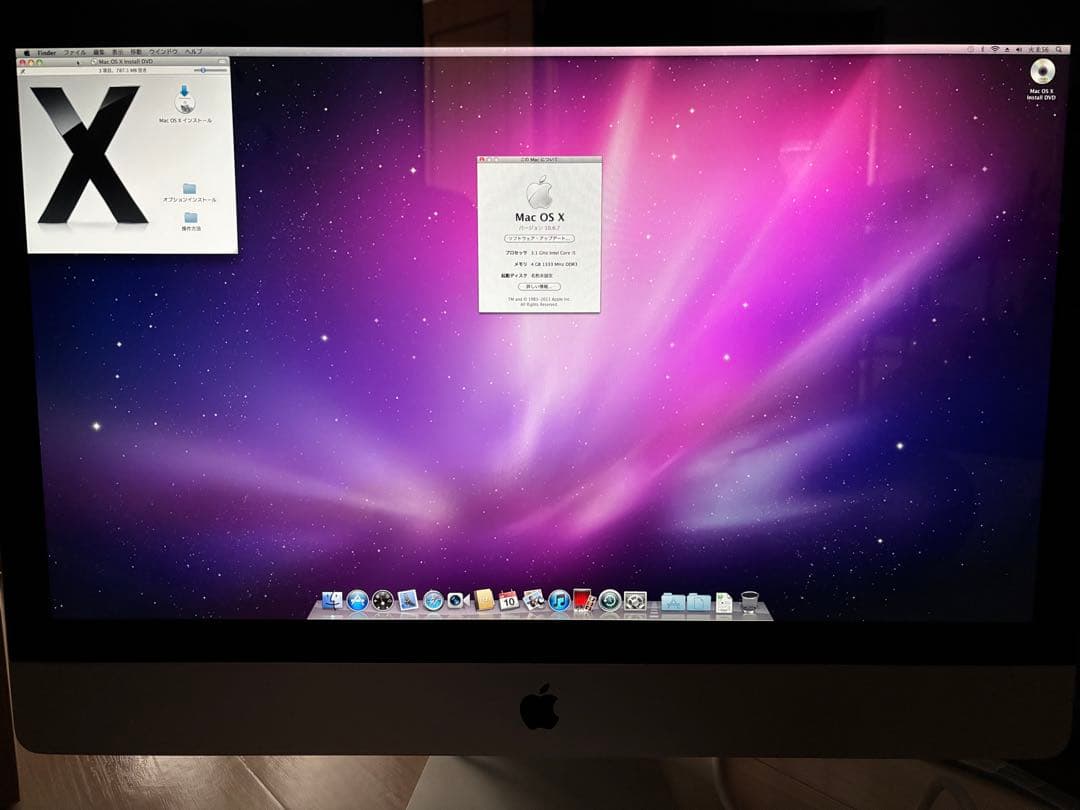Click the ソフトウェア・アップデート button

coord(538,238)
